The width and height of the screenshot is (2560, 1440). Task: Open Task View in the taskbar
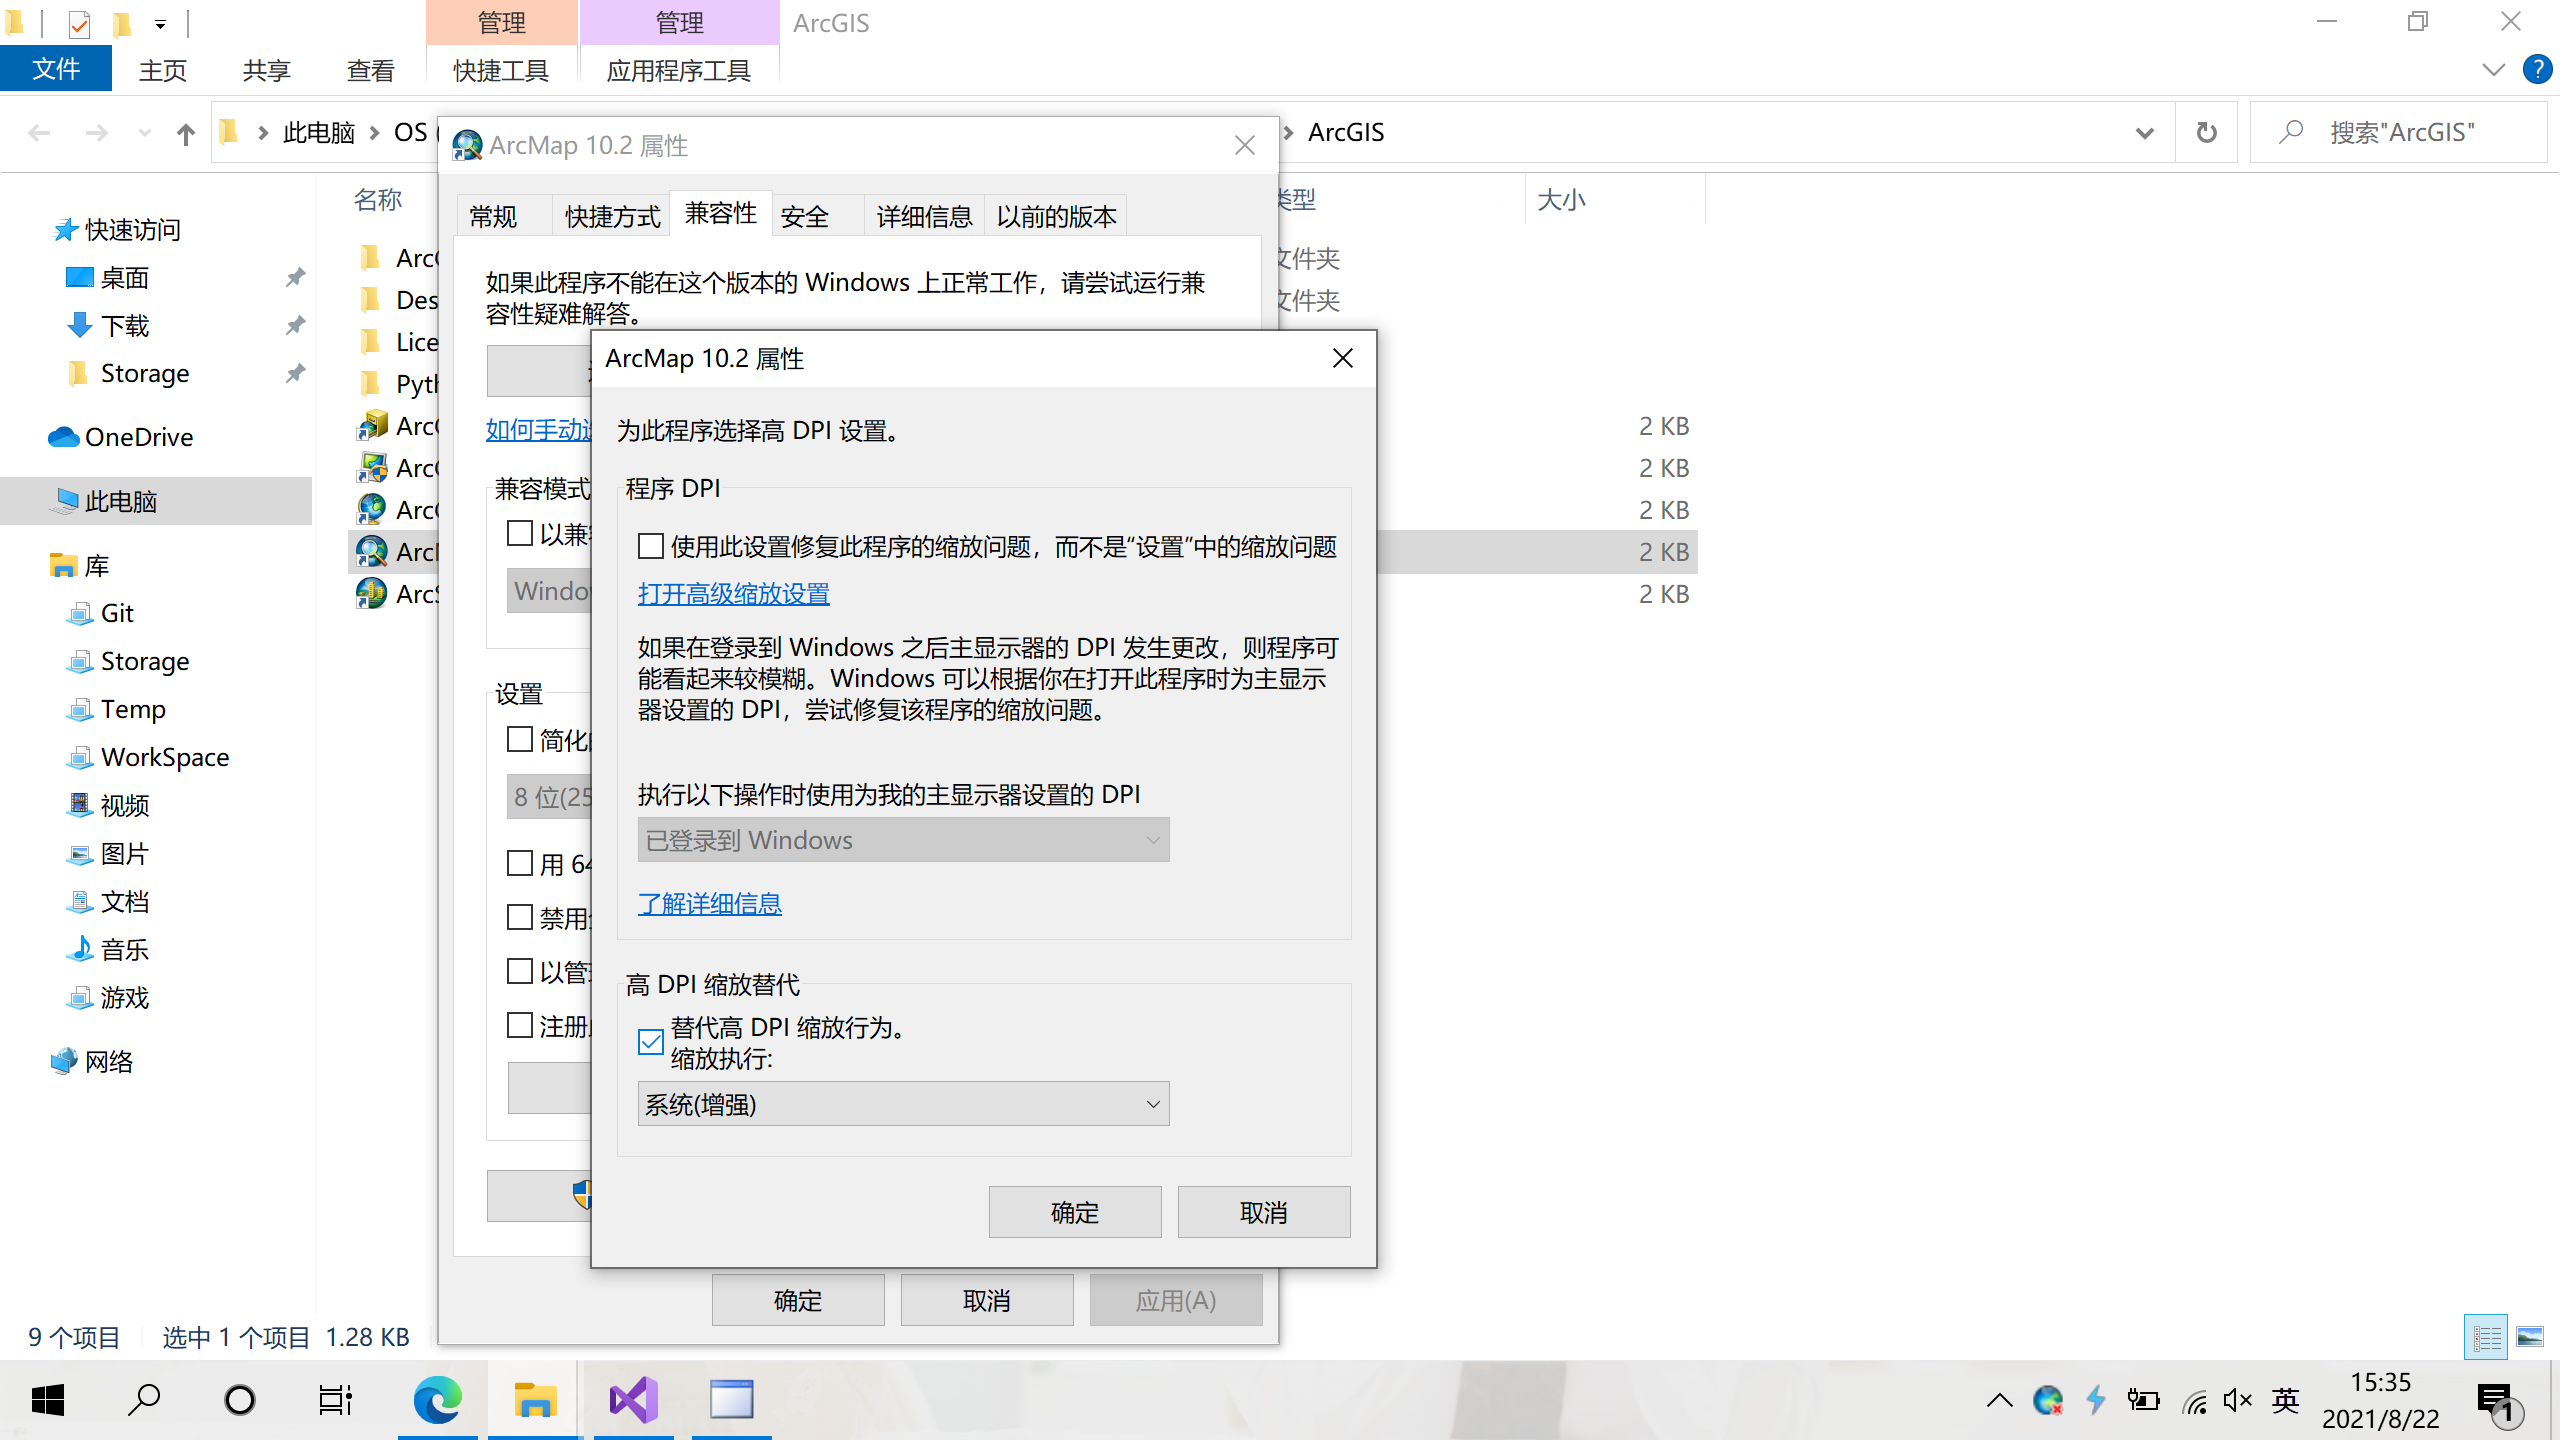click(336, 1400)
